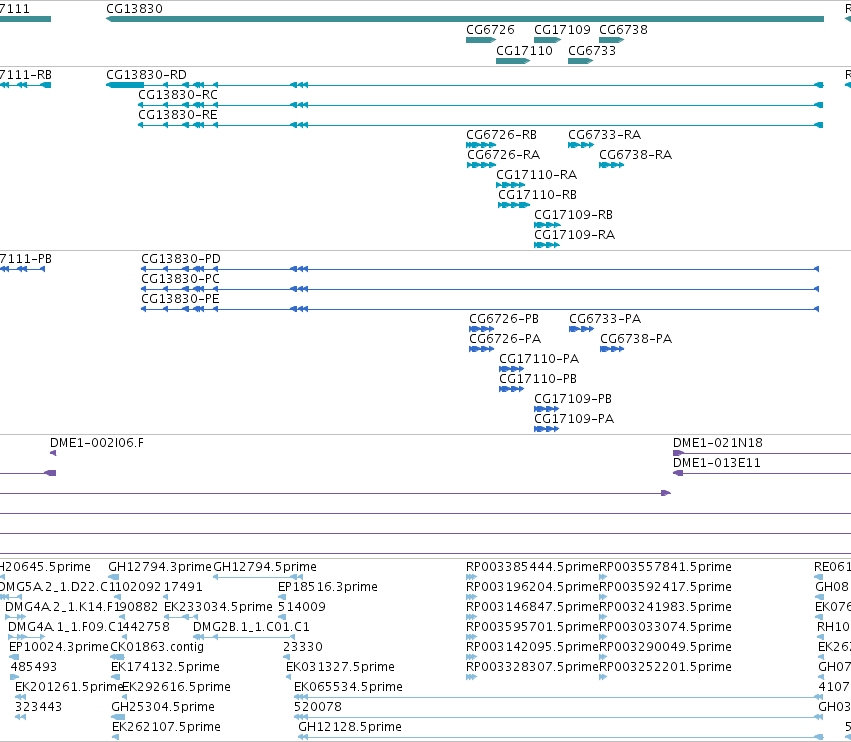Select protein CG17110-PB
Screen dimensions: 851x742
[x=511, y=389]
